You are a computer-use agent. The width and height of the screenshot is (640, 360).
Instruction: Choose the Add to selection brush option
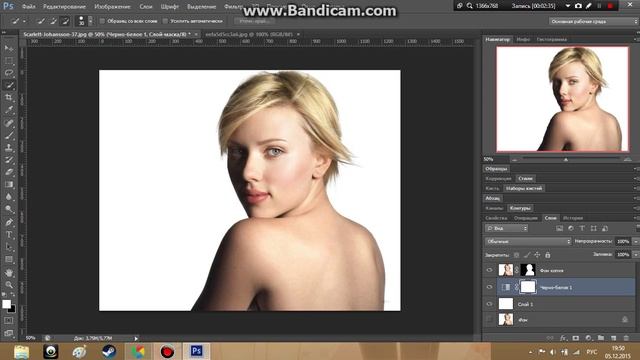point(53,21)
